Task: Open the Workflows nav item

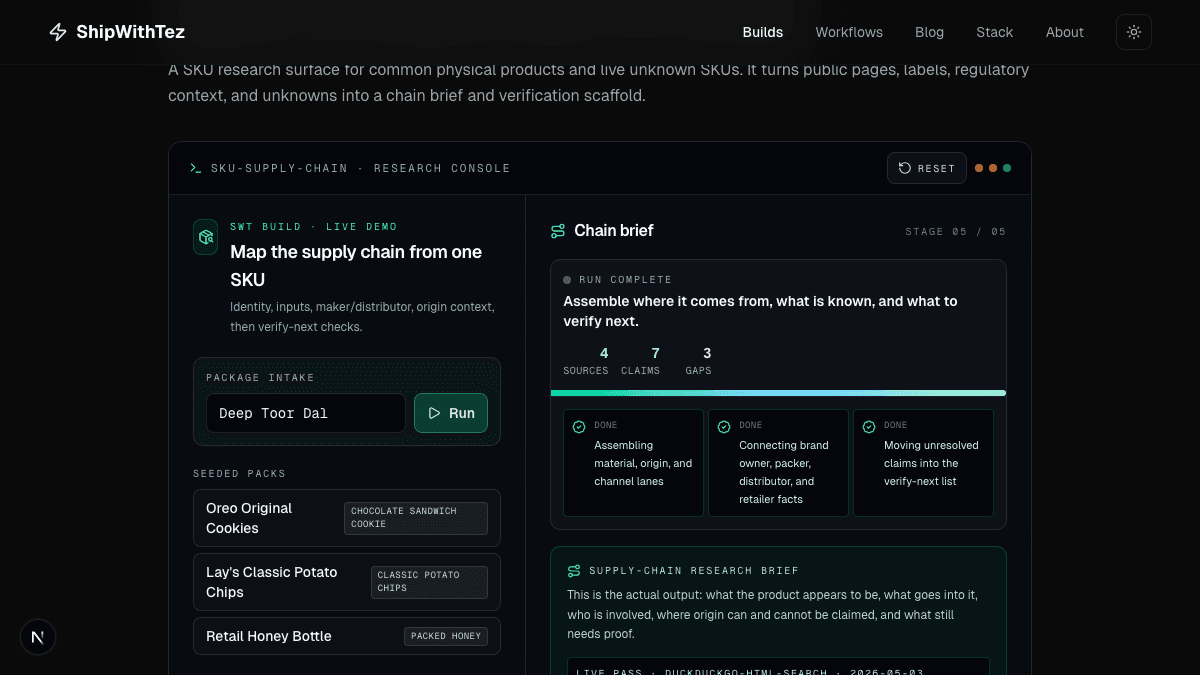Action: point(849,32)
